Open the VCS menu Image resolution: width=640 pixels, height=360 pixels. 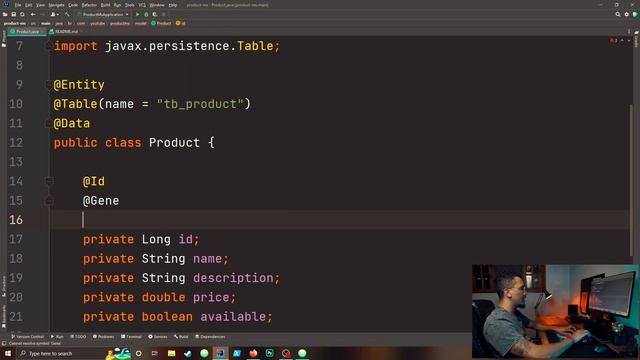point(142,5)
